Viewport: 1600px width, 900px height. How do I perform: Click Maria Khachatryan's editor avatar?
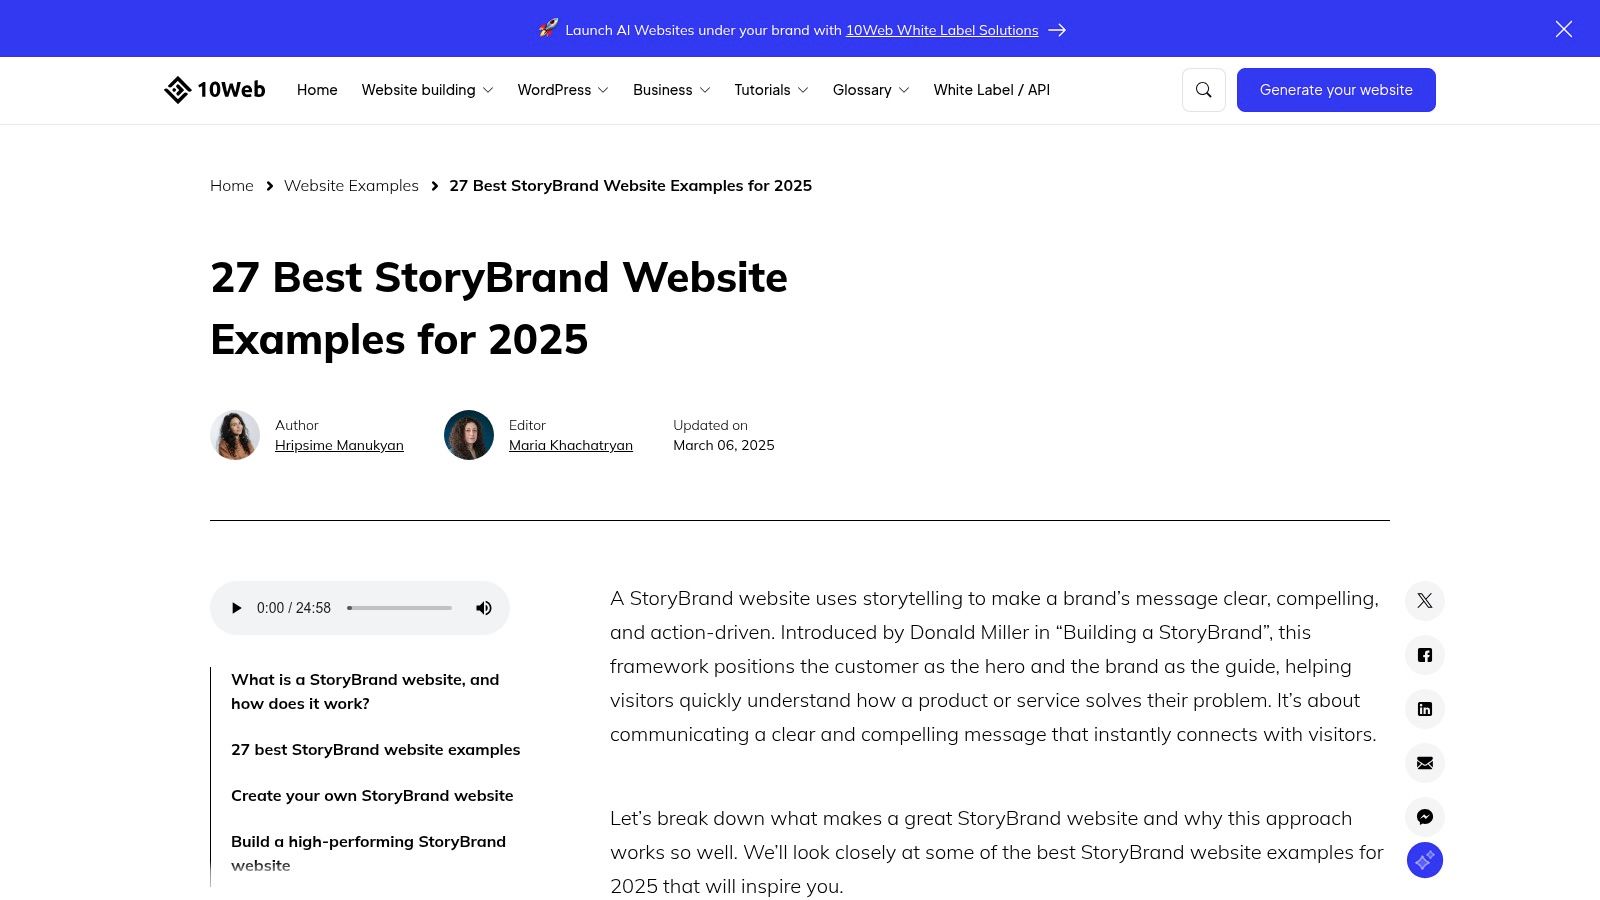[x=469, y=435]
